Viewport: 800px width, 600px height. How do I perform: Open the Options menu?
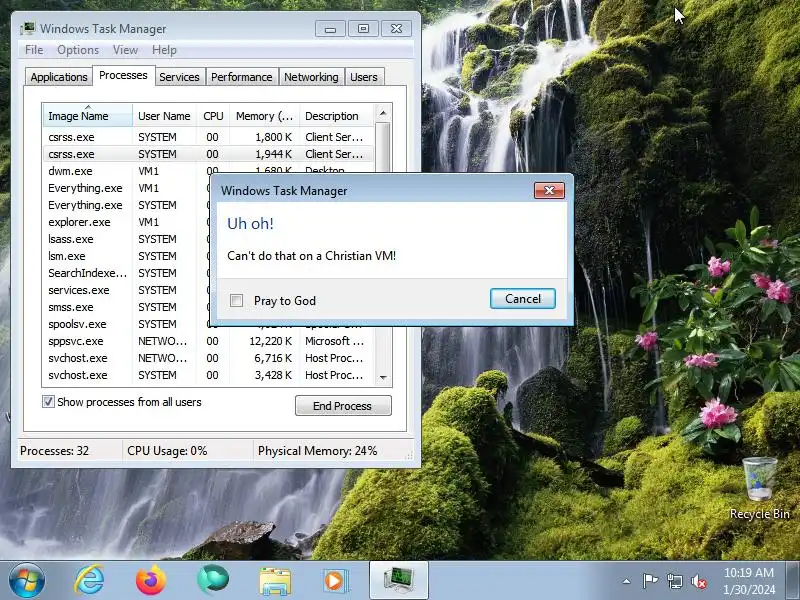click(x=78, y=49)
